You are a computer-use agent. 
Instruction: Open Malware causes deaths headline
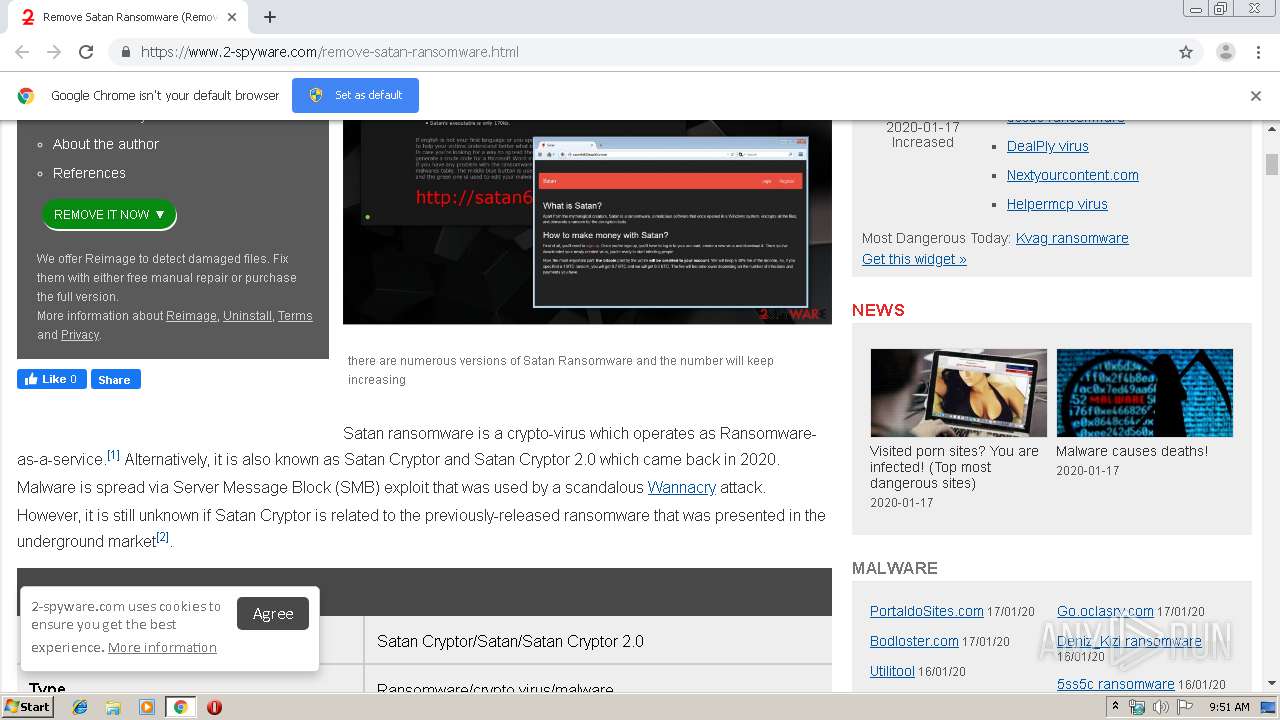tap(1132, 451)
